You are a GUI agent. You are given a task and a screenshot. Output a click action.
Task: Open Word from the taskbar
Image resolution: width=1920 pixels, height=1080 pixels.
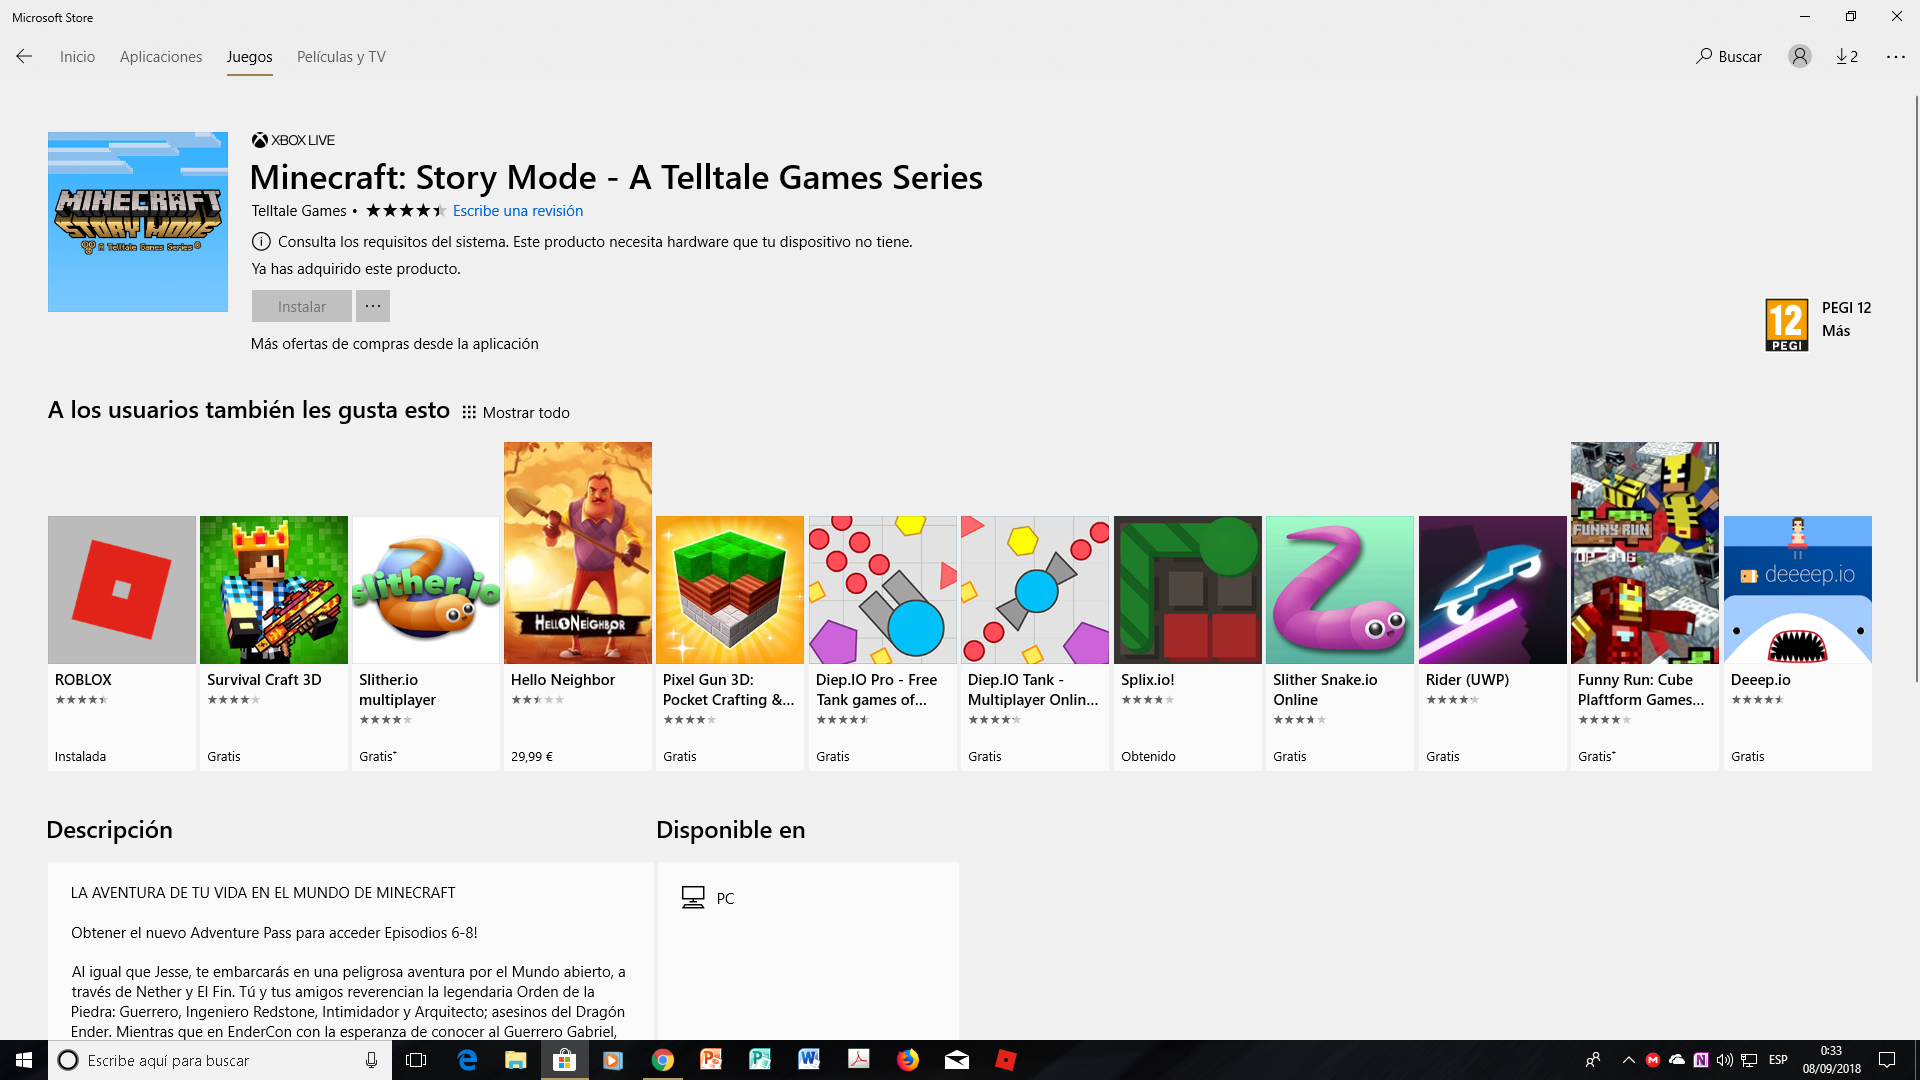click(x=809, y=1060)
